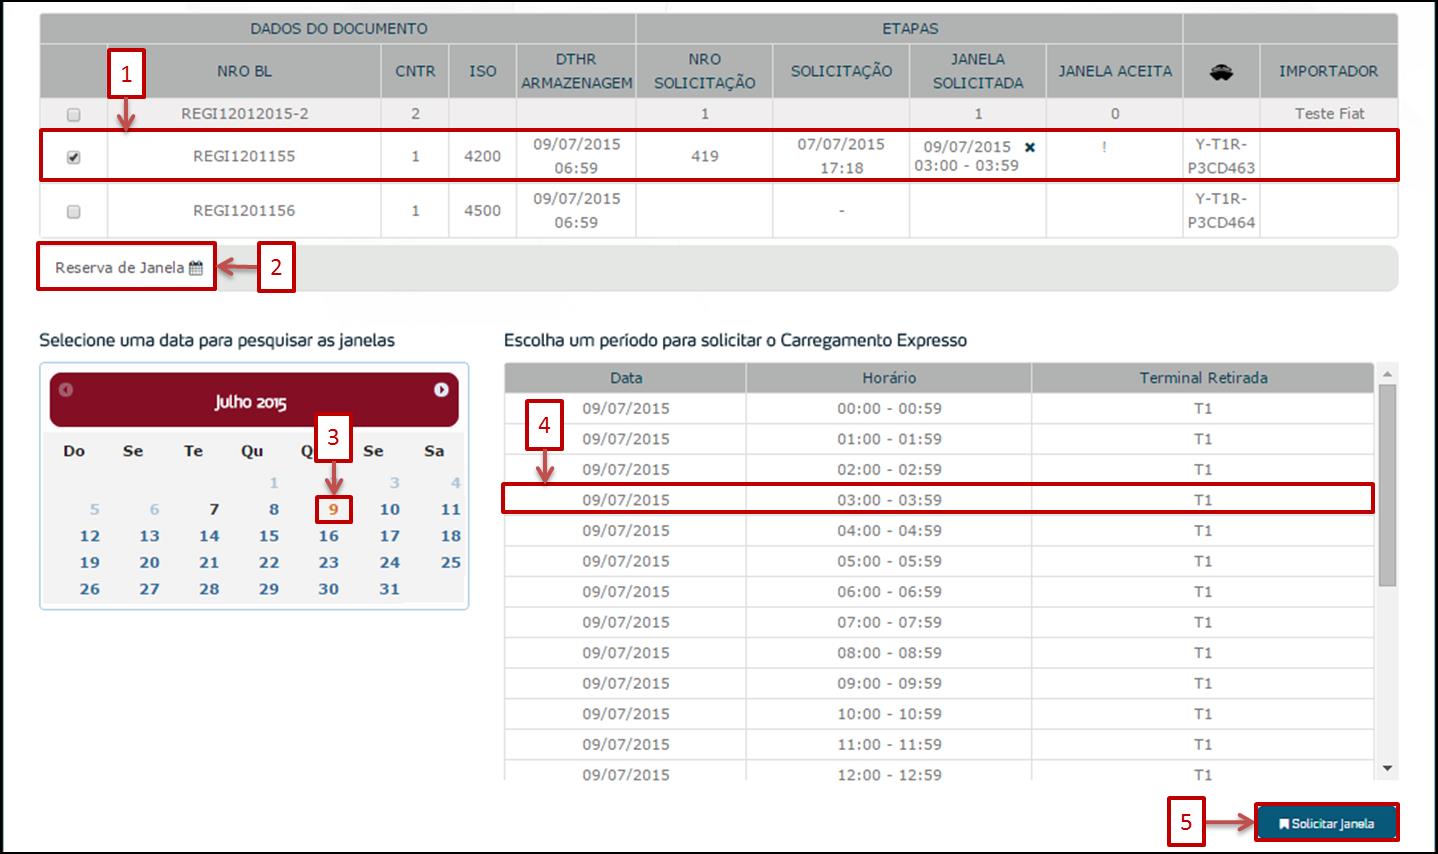Click the NRO SOLICITAÇÃO column header
The width and height of the screenshot is (1438, 854).
704,71
